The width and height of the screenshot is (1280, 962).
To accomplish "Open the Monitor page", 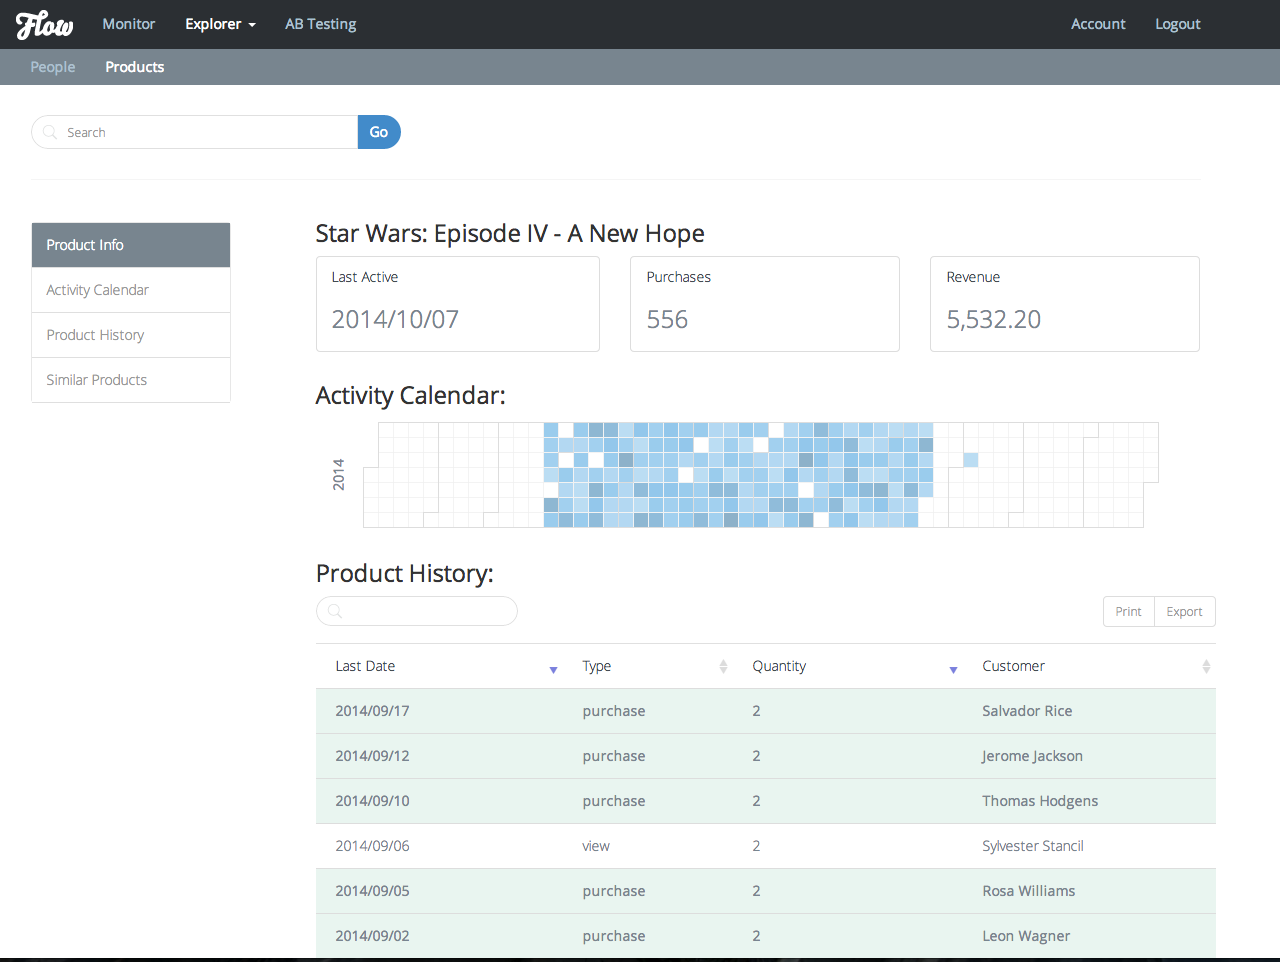I will point(129,24).
